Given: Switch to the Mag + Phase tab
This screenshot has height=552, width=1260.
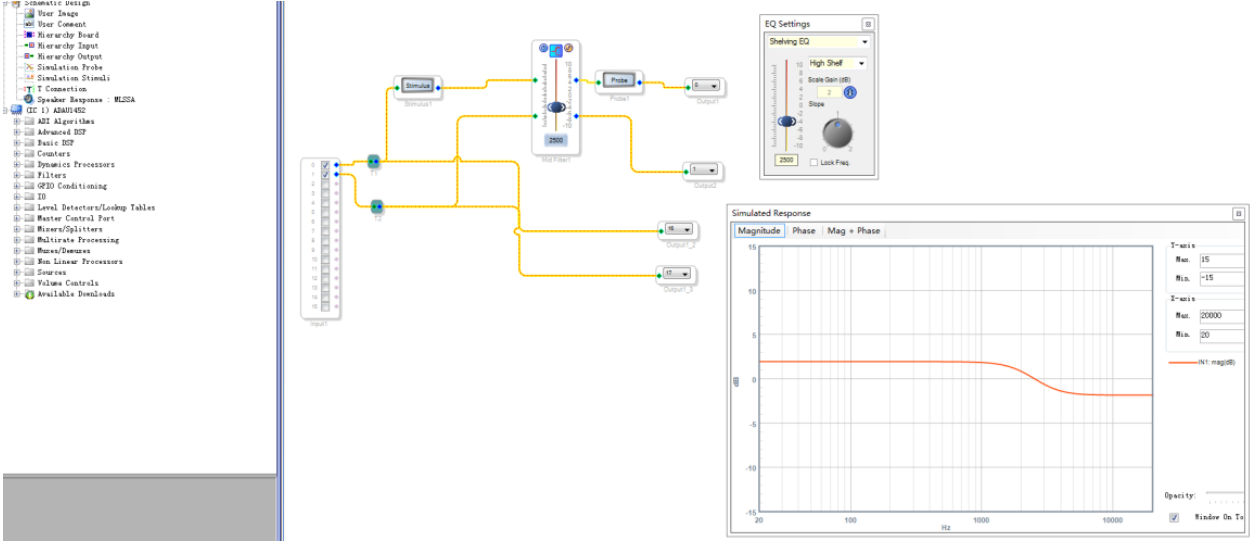Looking at the screenshot, I should (x=853, y=231).
